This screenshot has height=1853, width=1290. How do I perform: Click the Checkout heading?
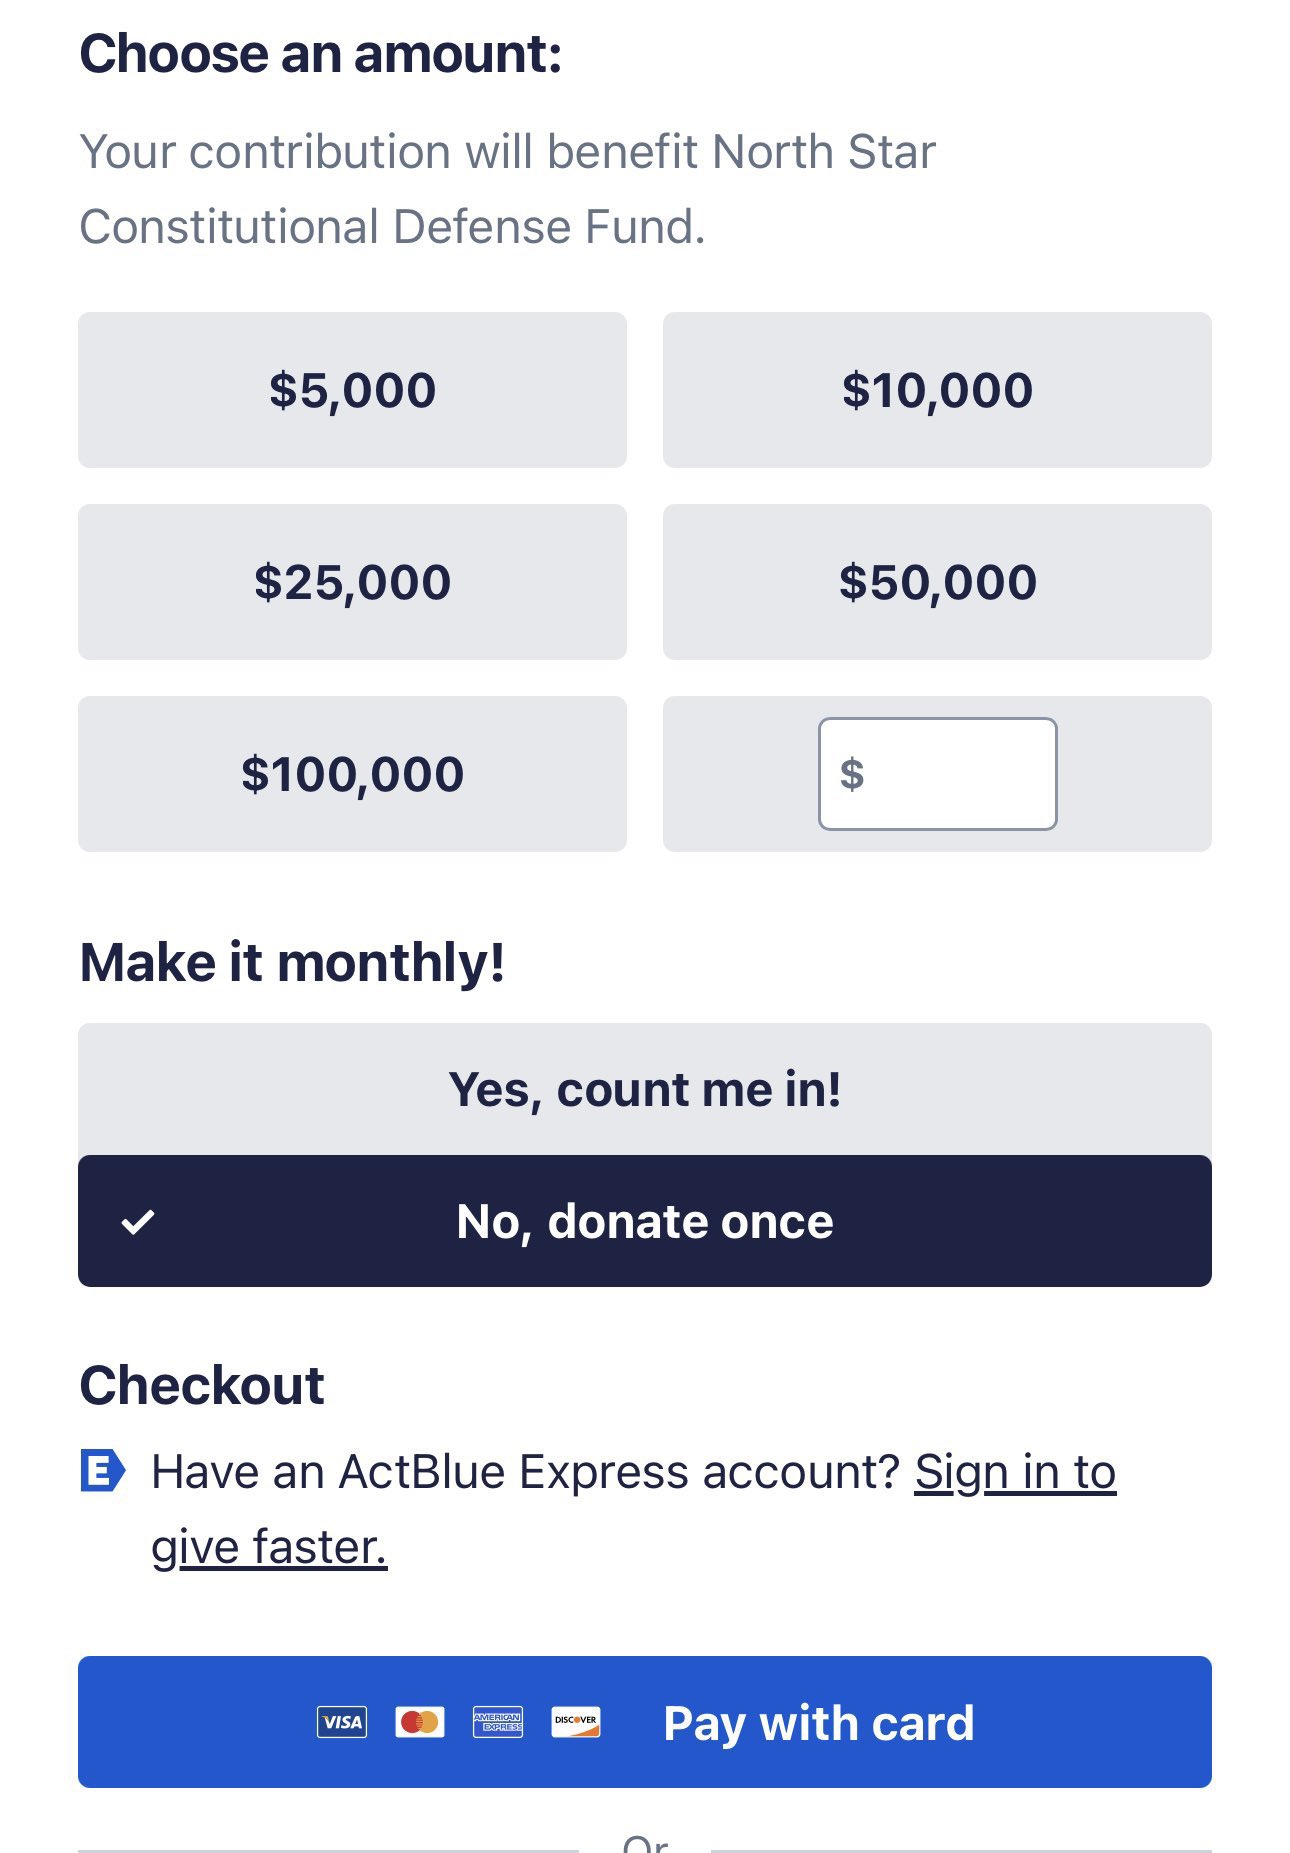202,1386
